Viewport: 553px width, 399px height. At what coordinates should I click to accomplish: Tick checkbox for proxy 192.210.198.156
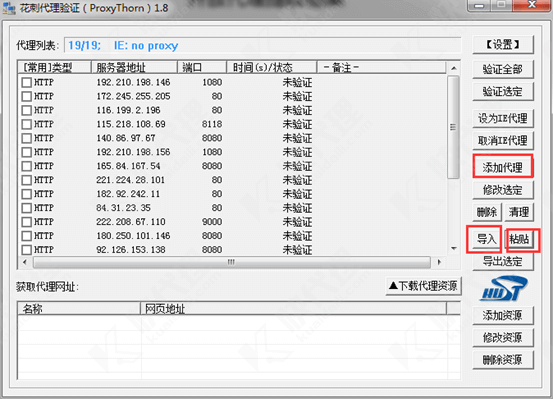tap(26, 152)
